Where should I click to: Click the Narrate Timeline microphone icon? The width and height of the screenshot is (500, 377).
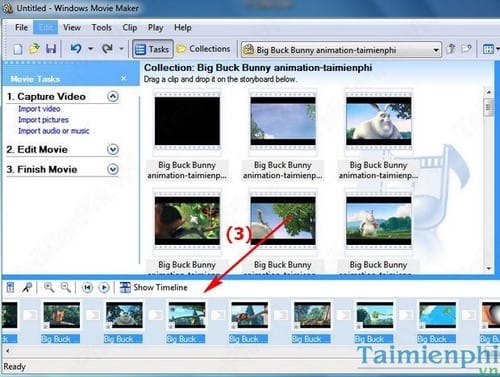(27, 287)
